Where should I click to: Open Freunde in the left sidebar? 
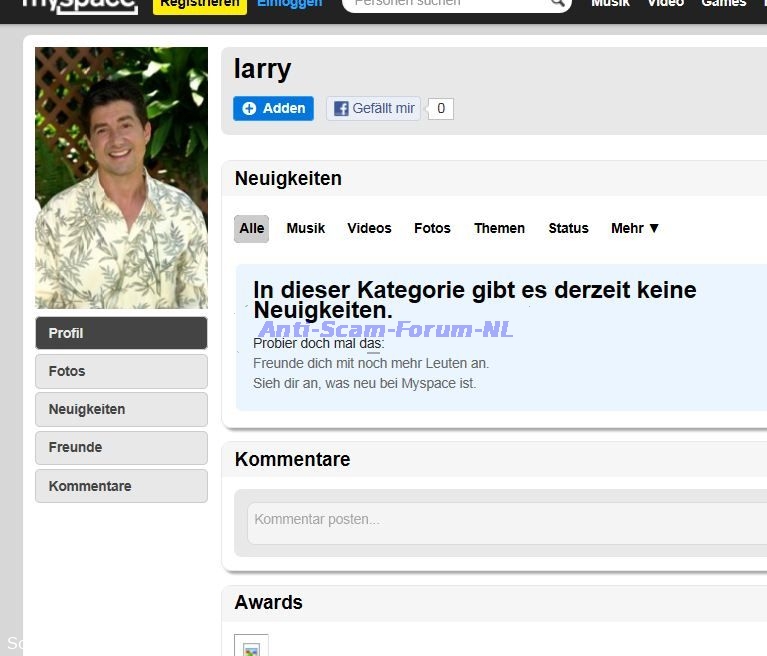[121, 447]
